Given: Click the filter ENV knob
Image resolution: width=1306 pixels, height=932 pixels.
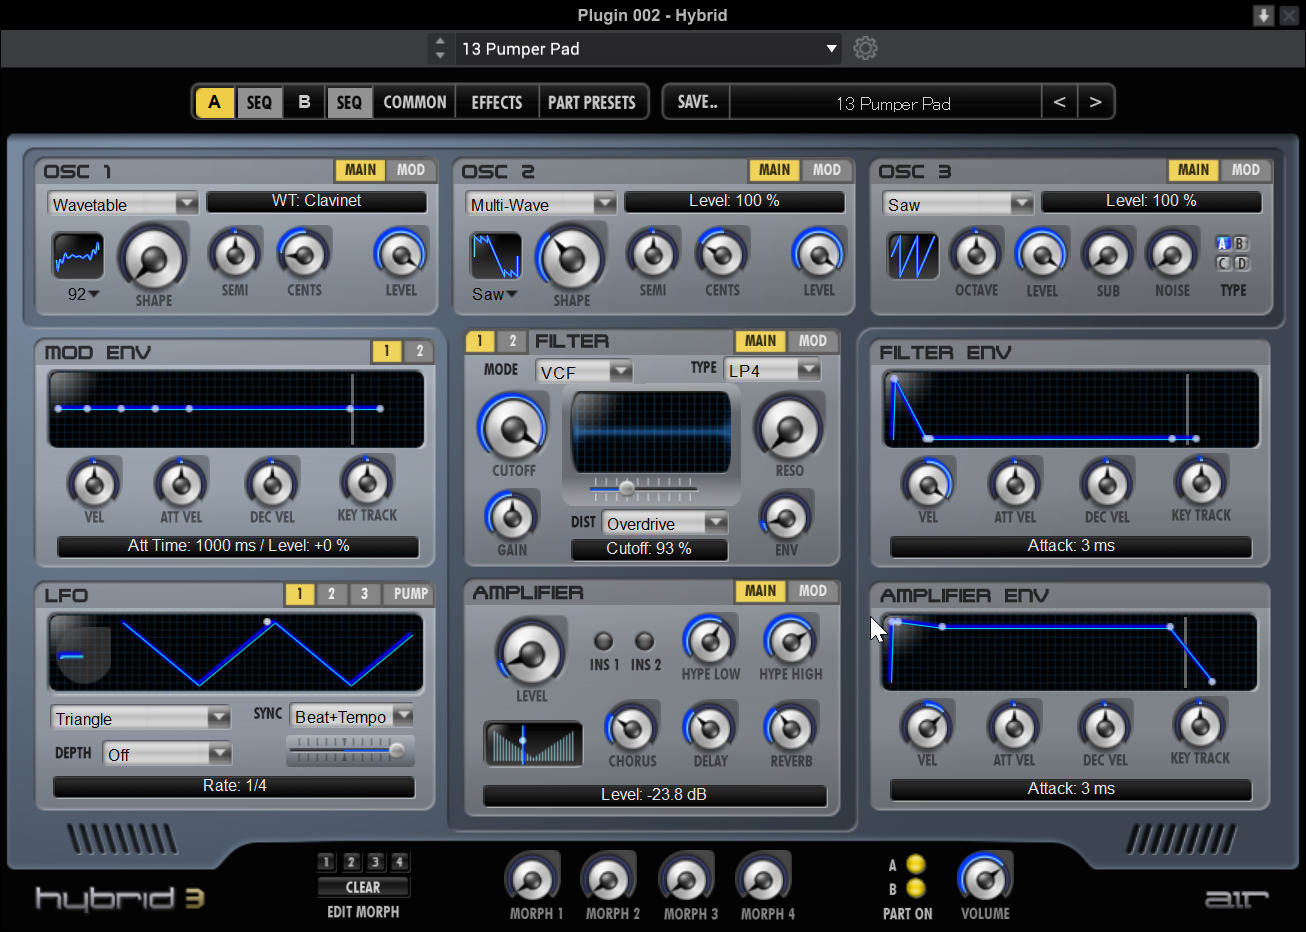Looking at the screenshot, I should tap(786, 516).
